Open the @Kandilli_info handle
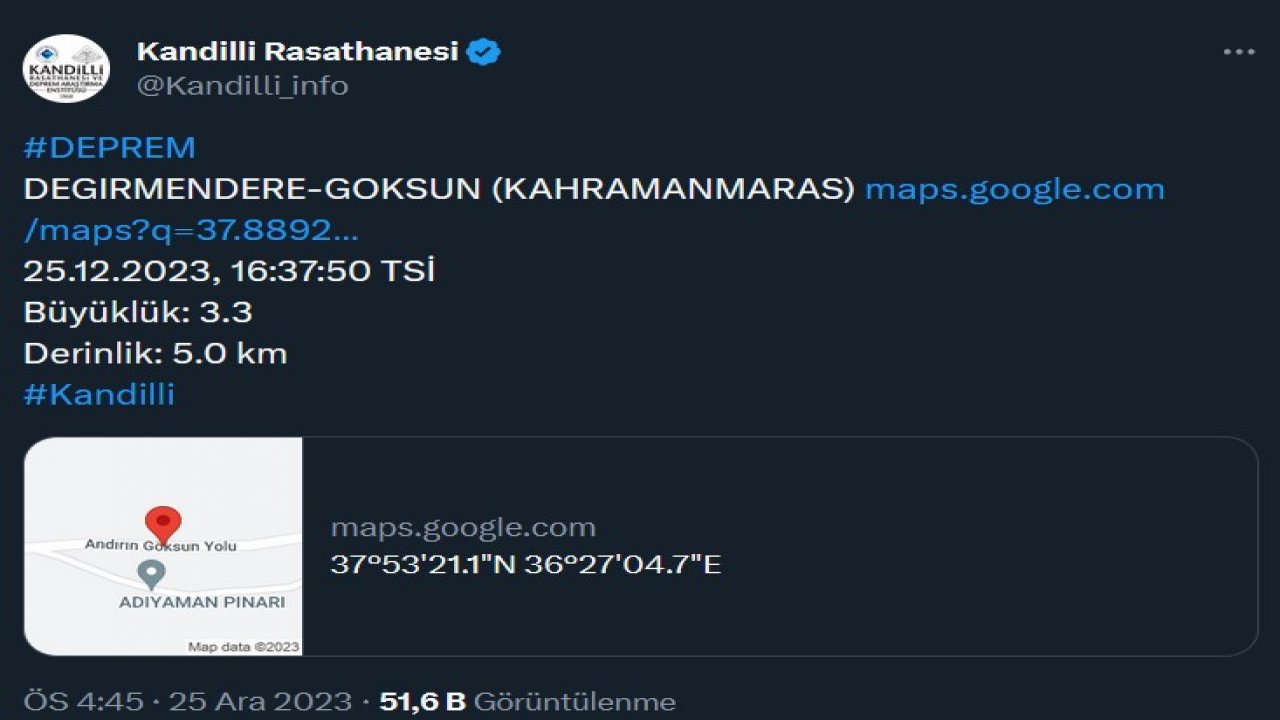The width and height of the screenshot is (1280, 720). (x=239, y=86)
